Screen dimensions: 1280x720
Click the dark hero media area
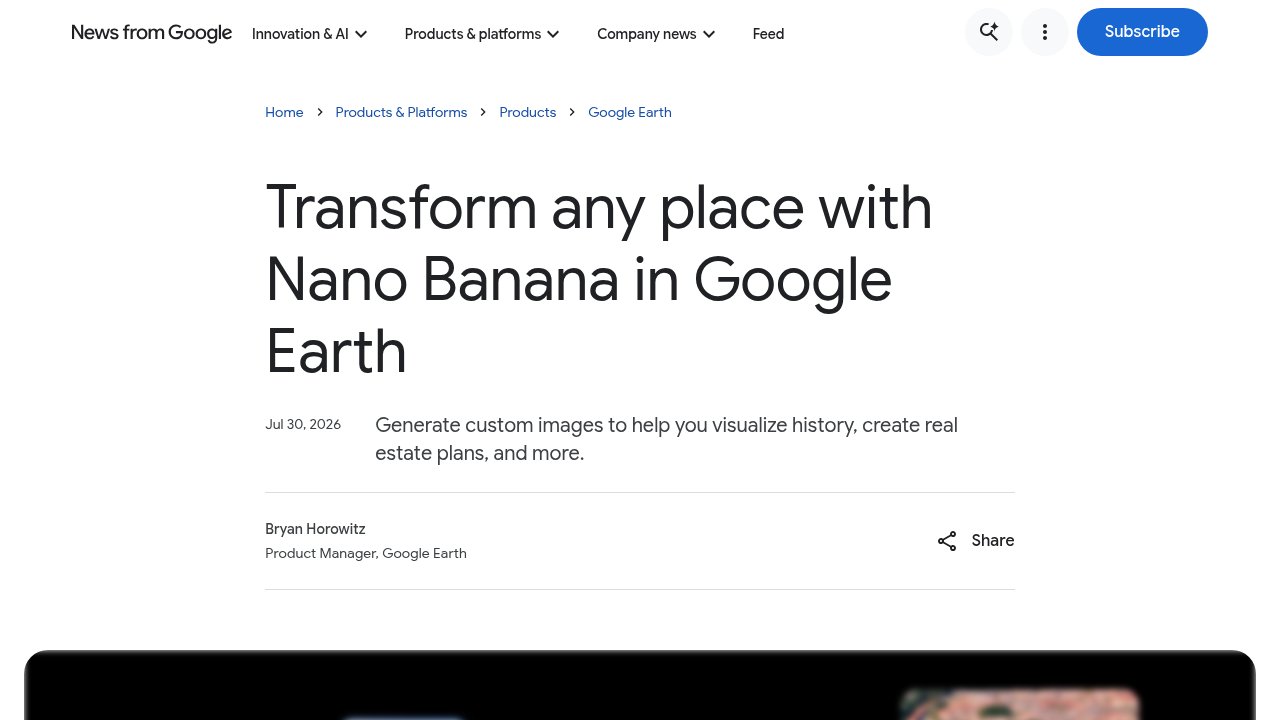(x=640, y=686)
